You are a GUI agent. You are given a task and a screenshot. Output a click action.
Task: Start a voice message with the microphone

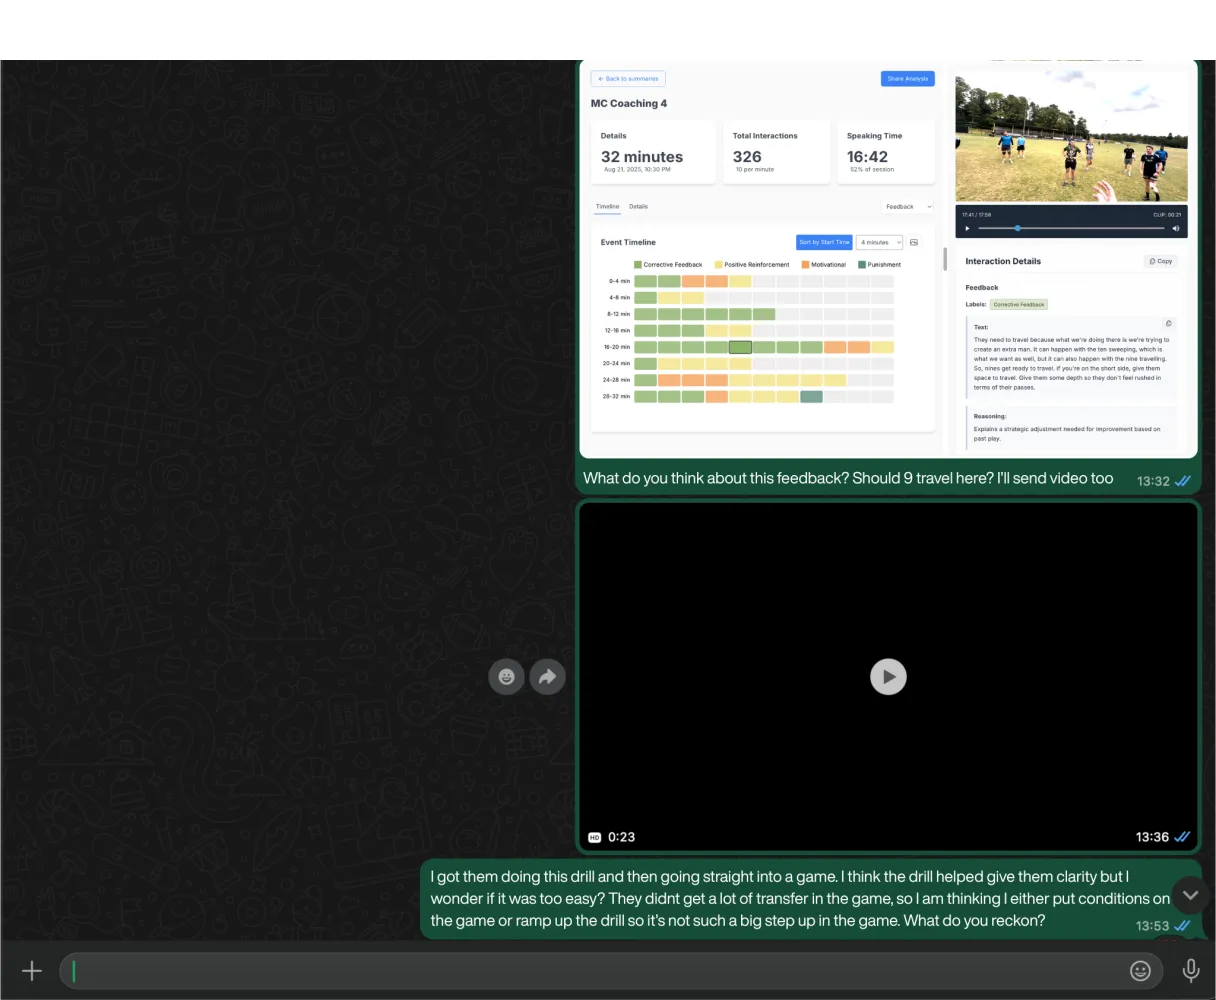click(1190, 971)
